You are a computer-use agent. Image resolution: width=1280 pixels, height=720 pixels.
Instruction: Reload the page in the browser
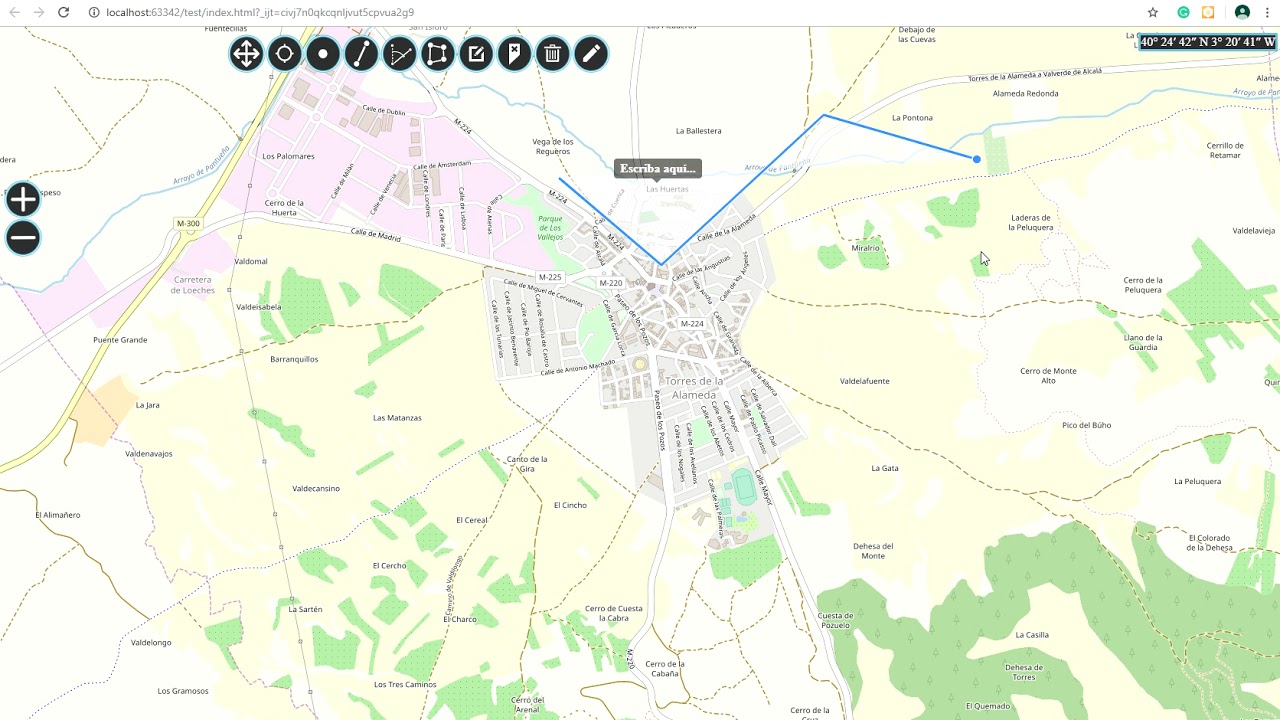pos(64,12)
